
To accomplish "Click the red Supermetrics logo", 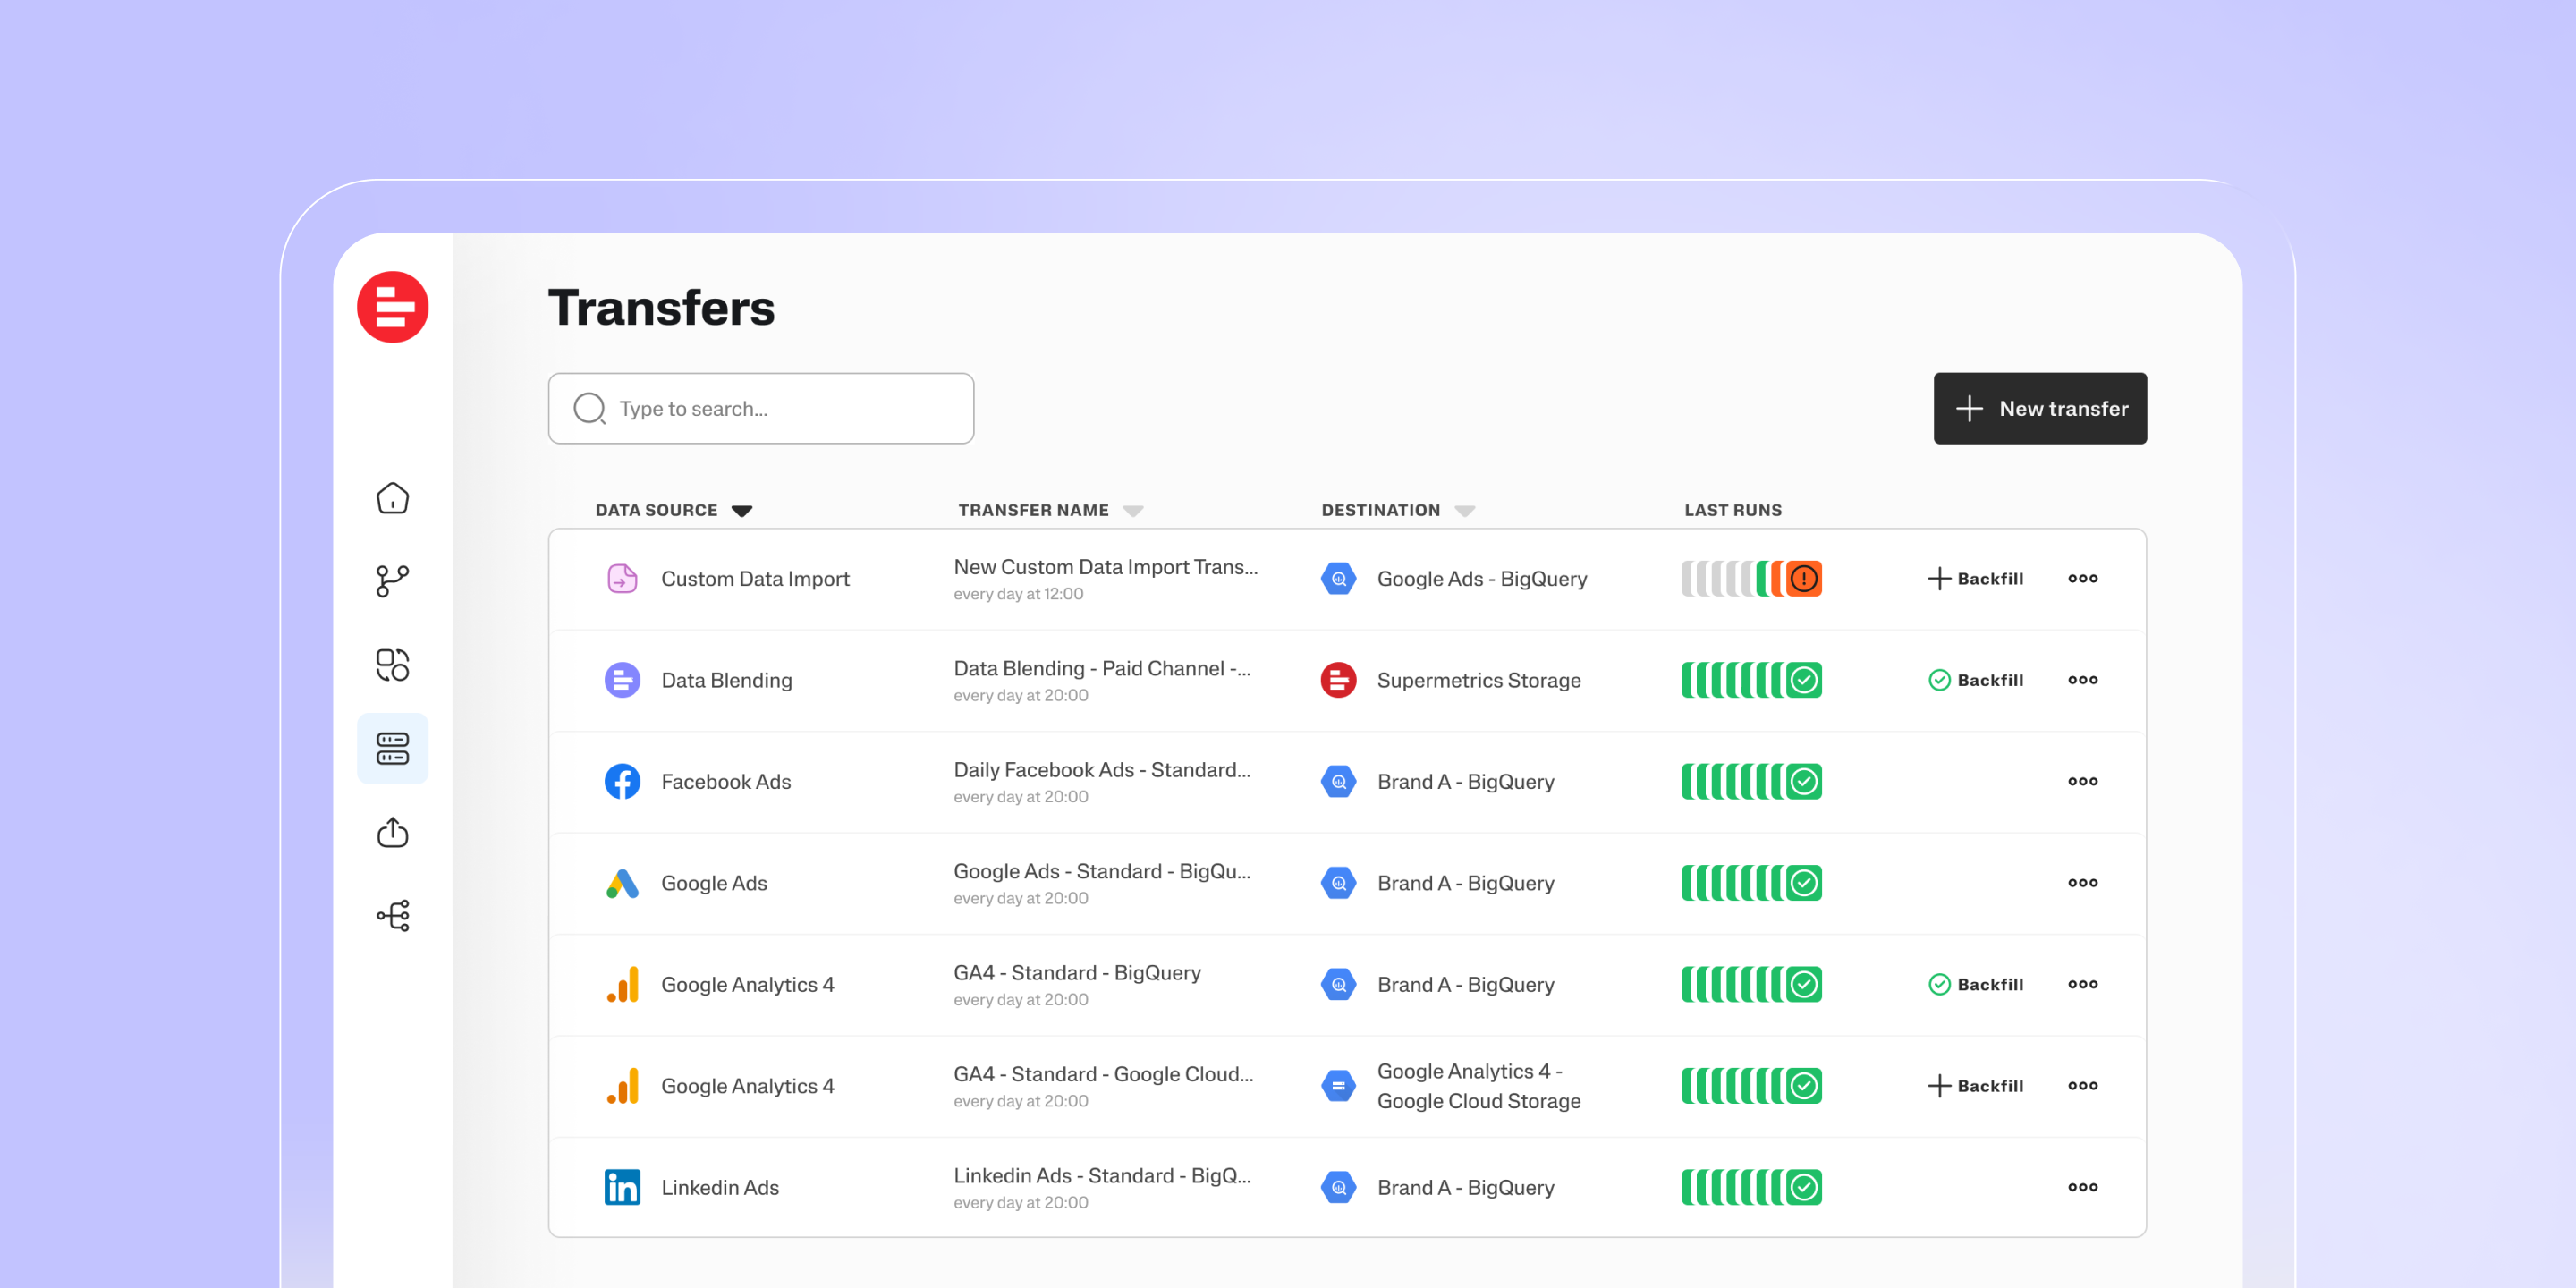I will tap(392, 307).
